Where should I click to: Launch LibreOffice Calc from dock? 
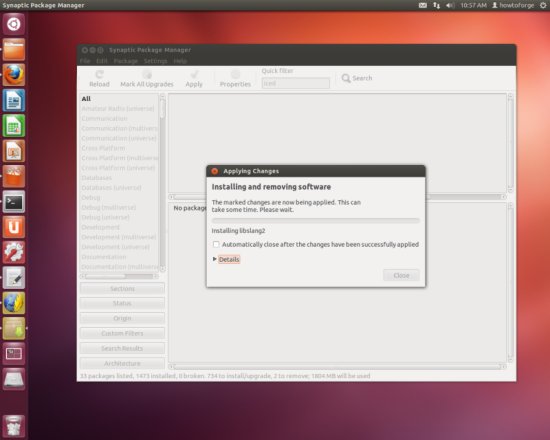(x=14, y=126)
